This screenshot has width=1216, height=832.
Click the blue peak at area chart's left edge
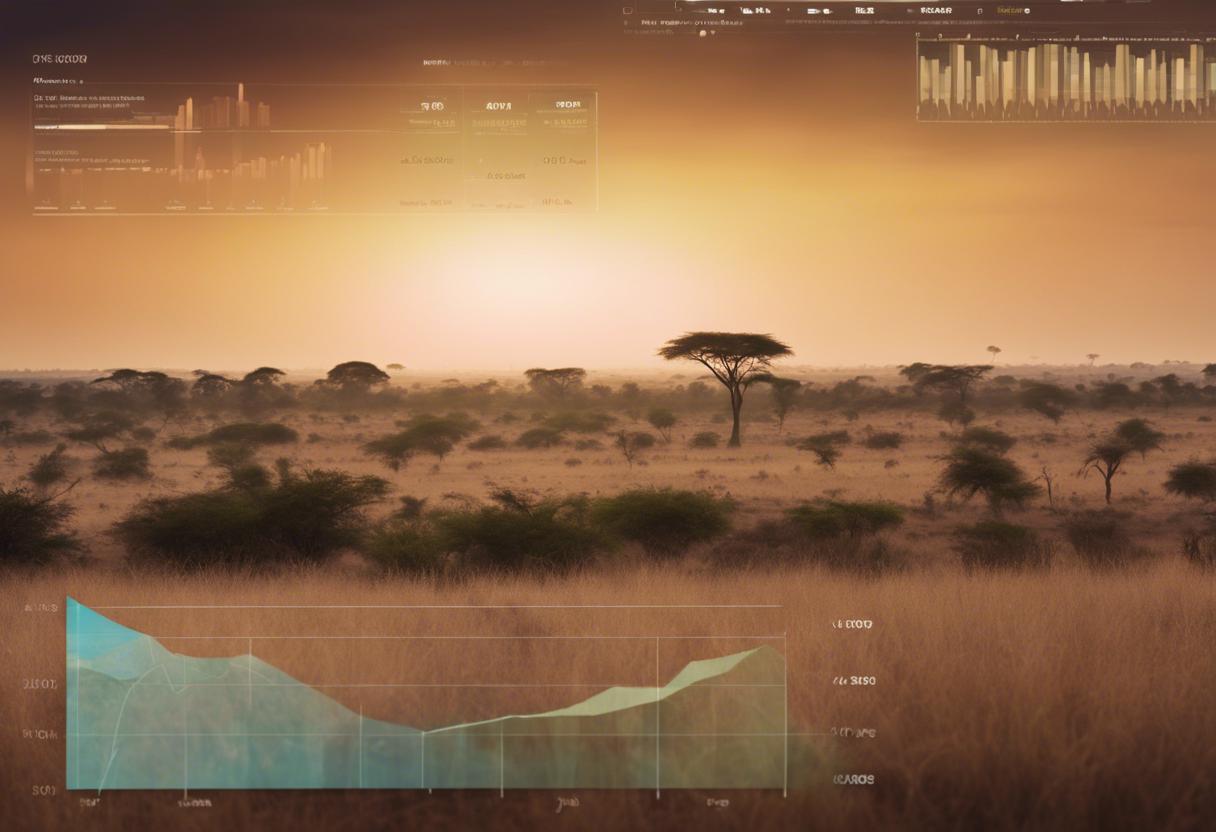coord(70,603)
